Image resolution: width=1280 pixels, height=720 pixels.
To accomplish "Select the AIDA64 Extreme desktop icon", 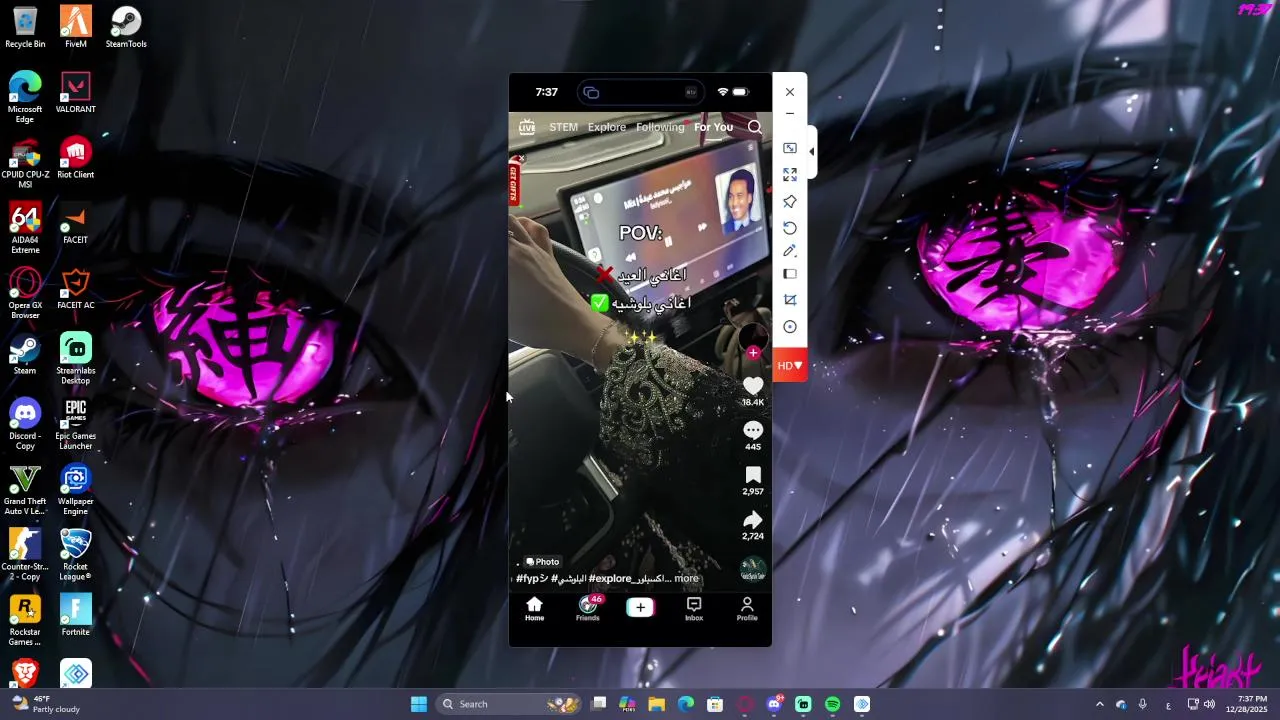I will coord(25,229).
